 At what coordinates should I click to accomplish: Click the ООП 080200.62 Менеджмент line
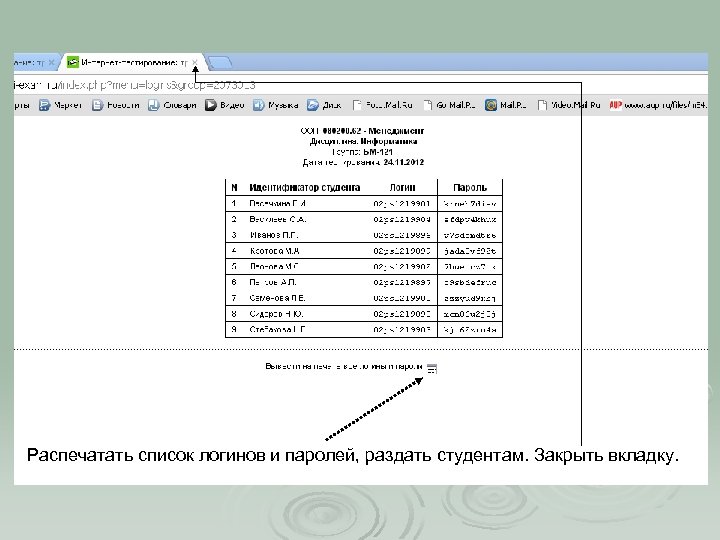pyautogui.click(x=362, y=131)
